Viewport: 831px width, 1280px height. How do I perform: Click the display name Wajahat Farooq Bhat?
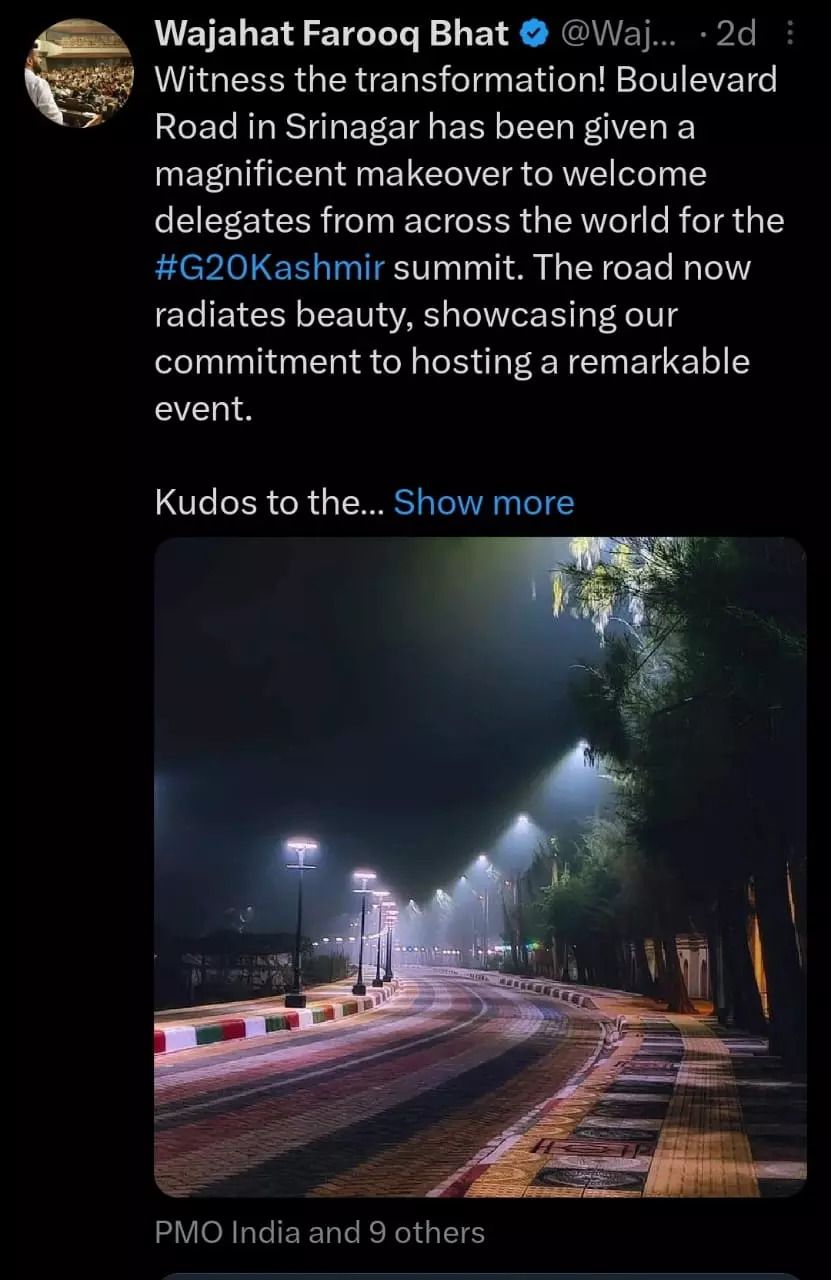coord(332,35)
